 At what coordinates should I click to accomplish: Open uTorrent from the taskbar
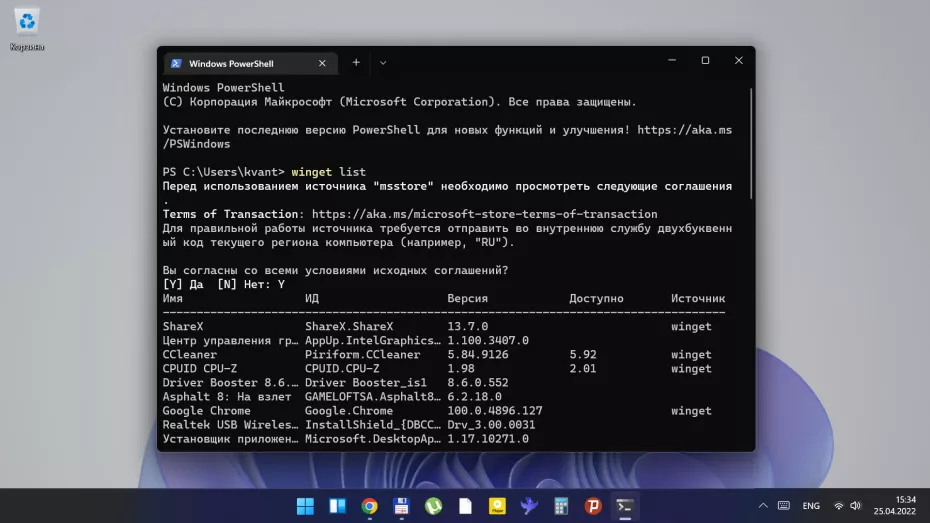(433, 506)
